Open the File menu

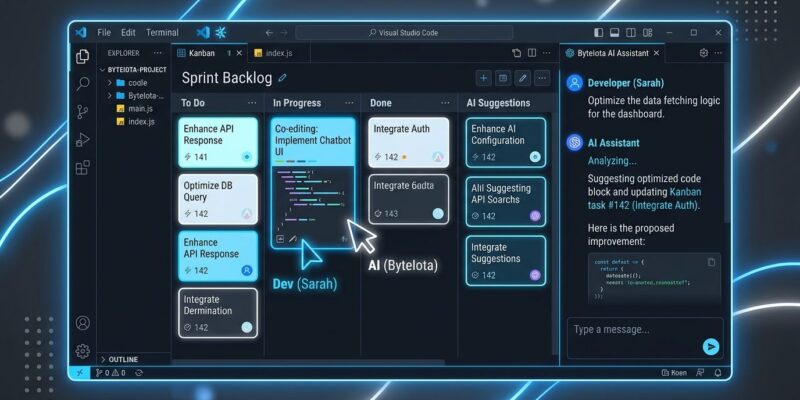point(104,33)
